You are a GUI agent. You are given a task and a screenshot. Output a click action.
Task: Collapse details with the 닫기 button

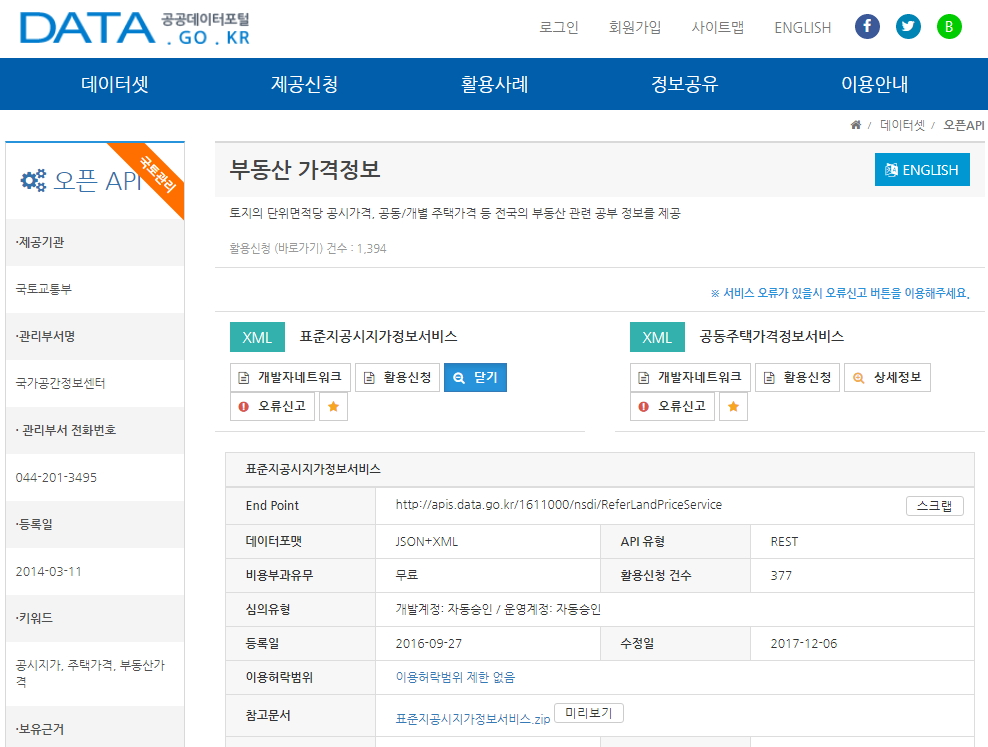tap(476, 377)
